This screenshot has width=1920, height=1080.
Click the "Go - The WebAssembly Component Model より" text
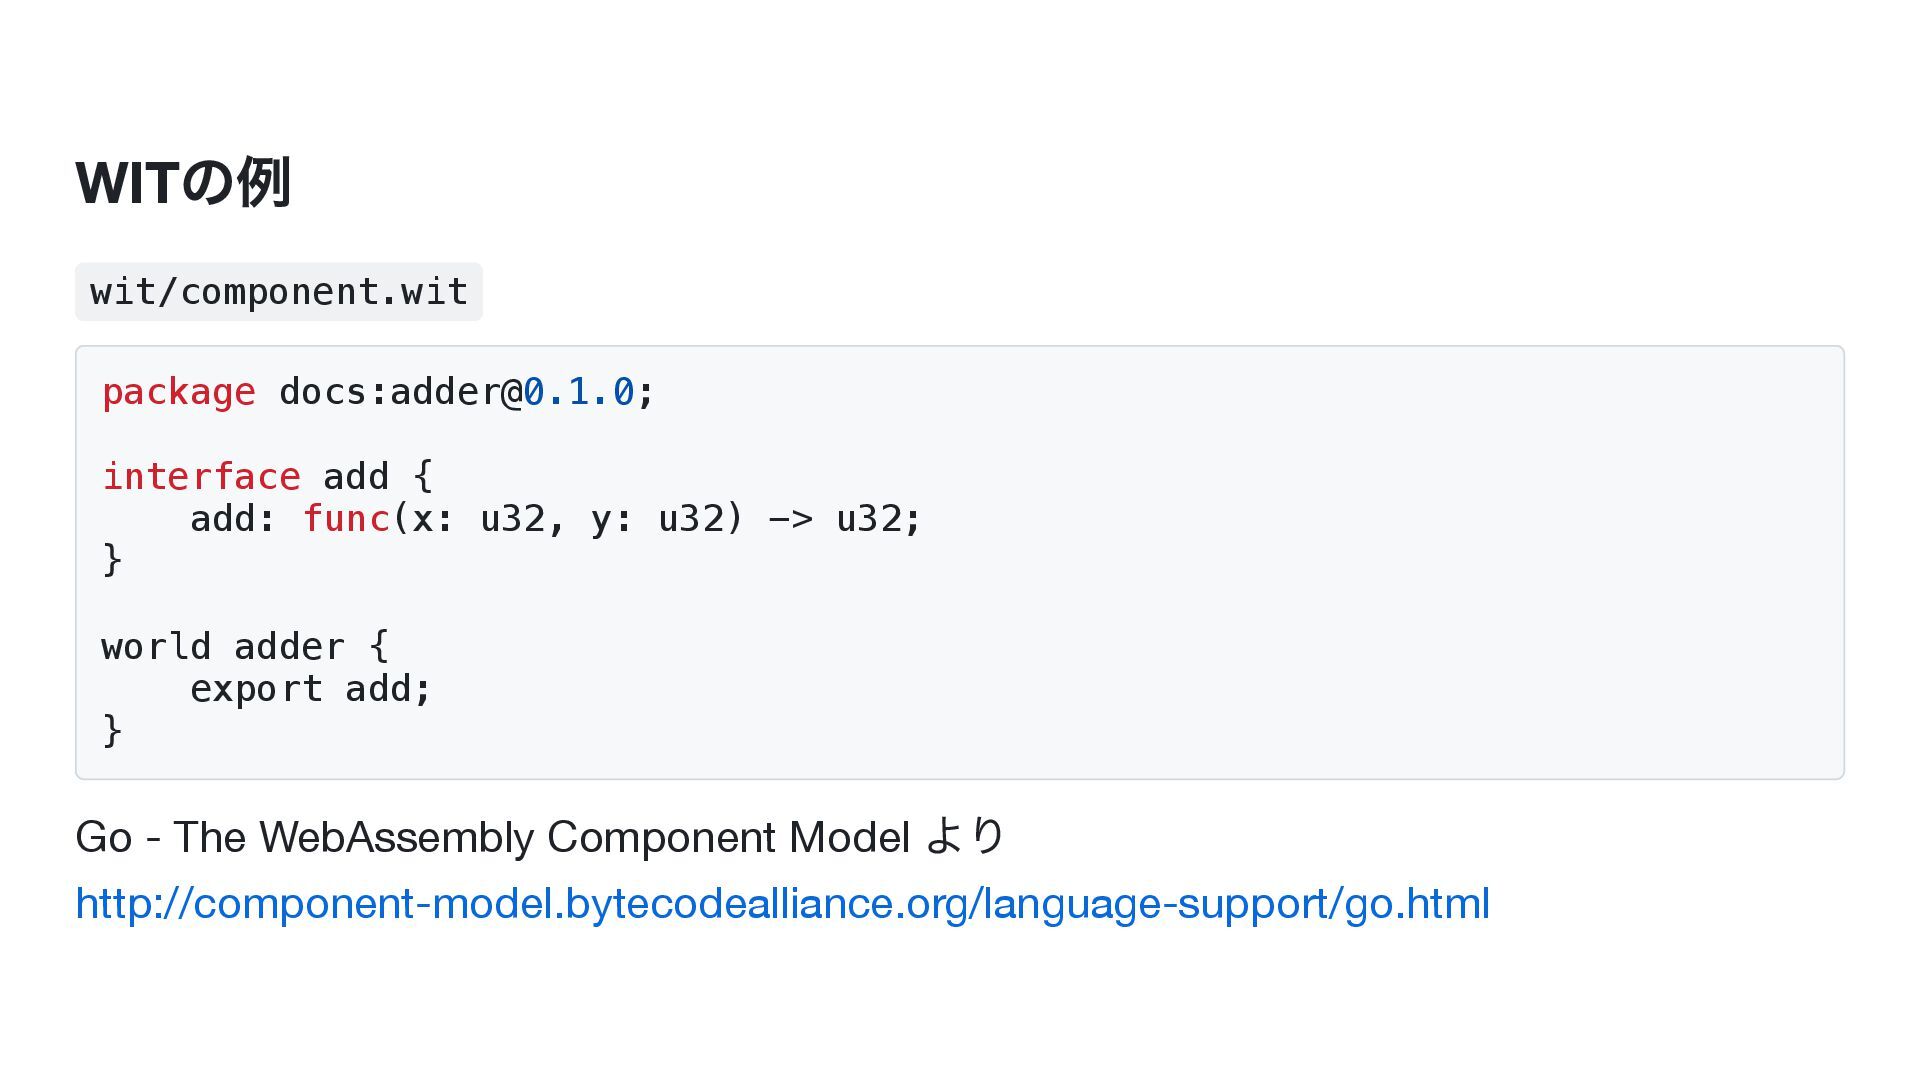539,837
